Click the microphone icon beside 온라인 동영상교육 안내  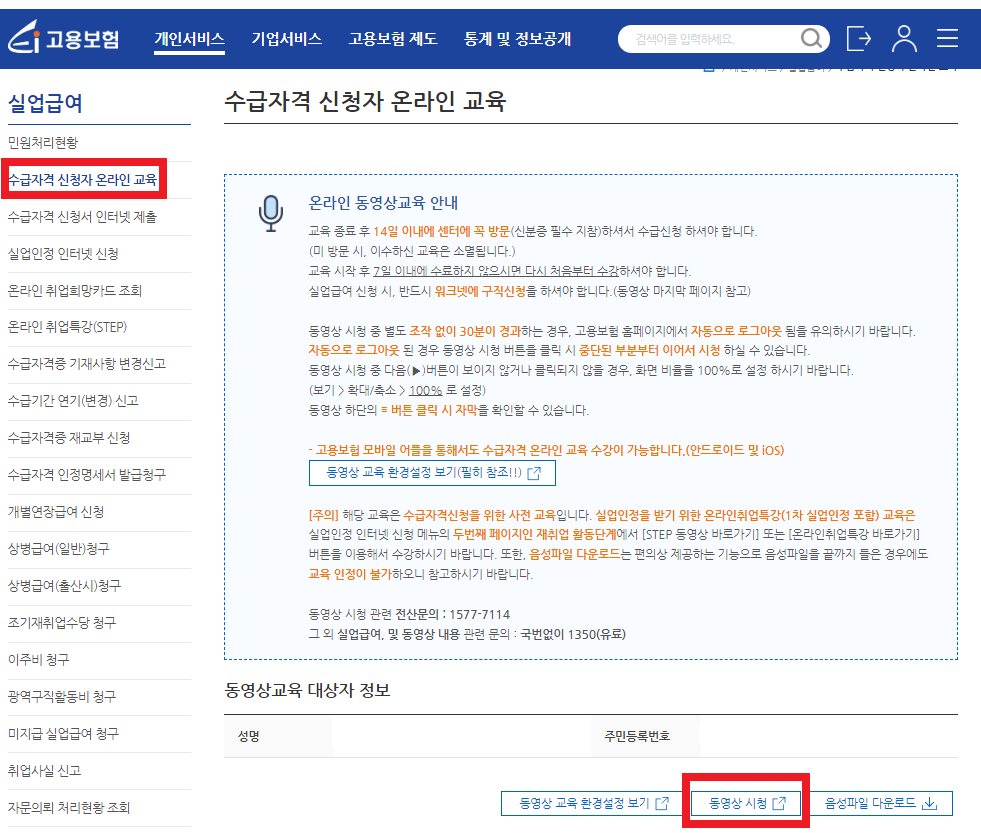(271, 213)
